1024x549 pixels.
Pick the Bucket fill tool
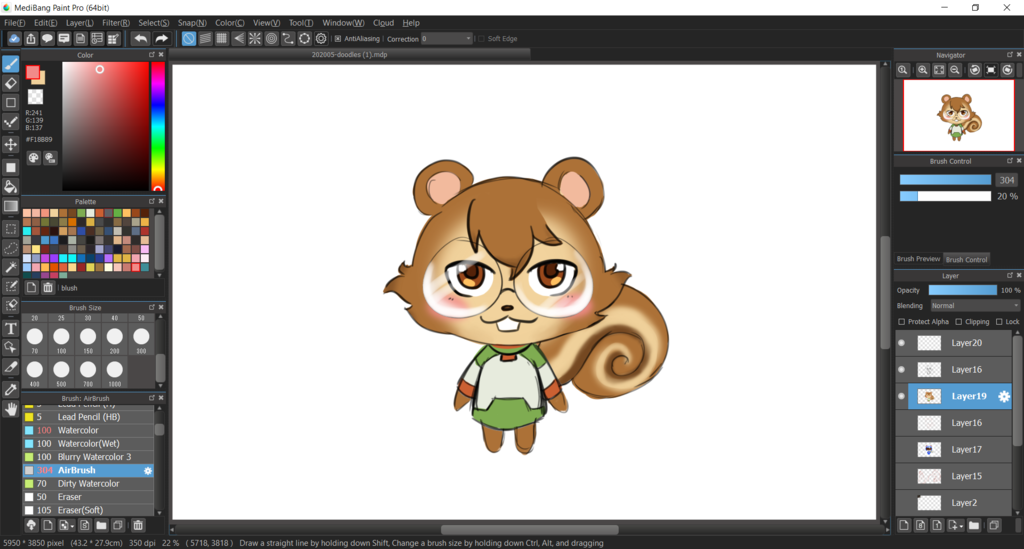[x=10, y=187]
